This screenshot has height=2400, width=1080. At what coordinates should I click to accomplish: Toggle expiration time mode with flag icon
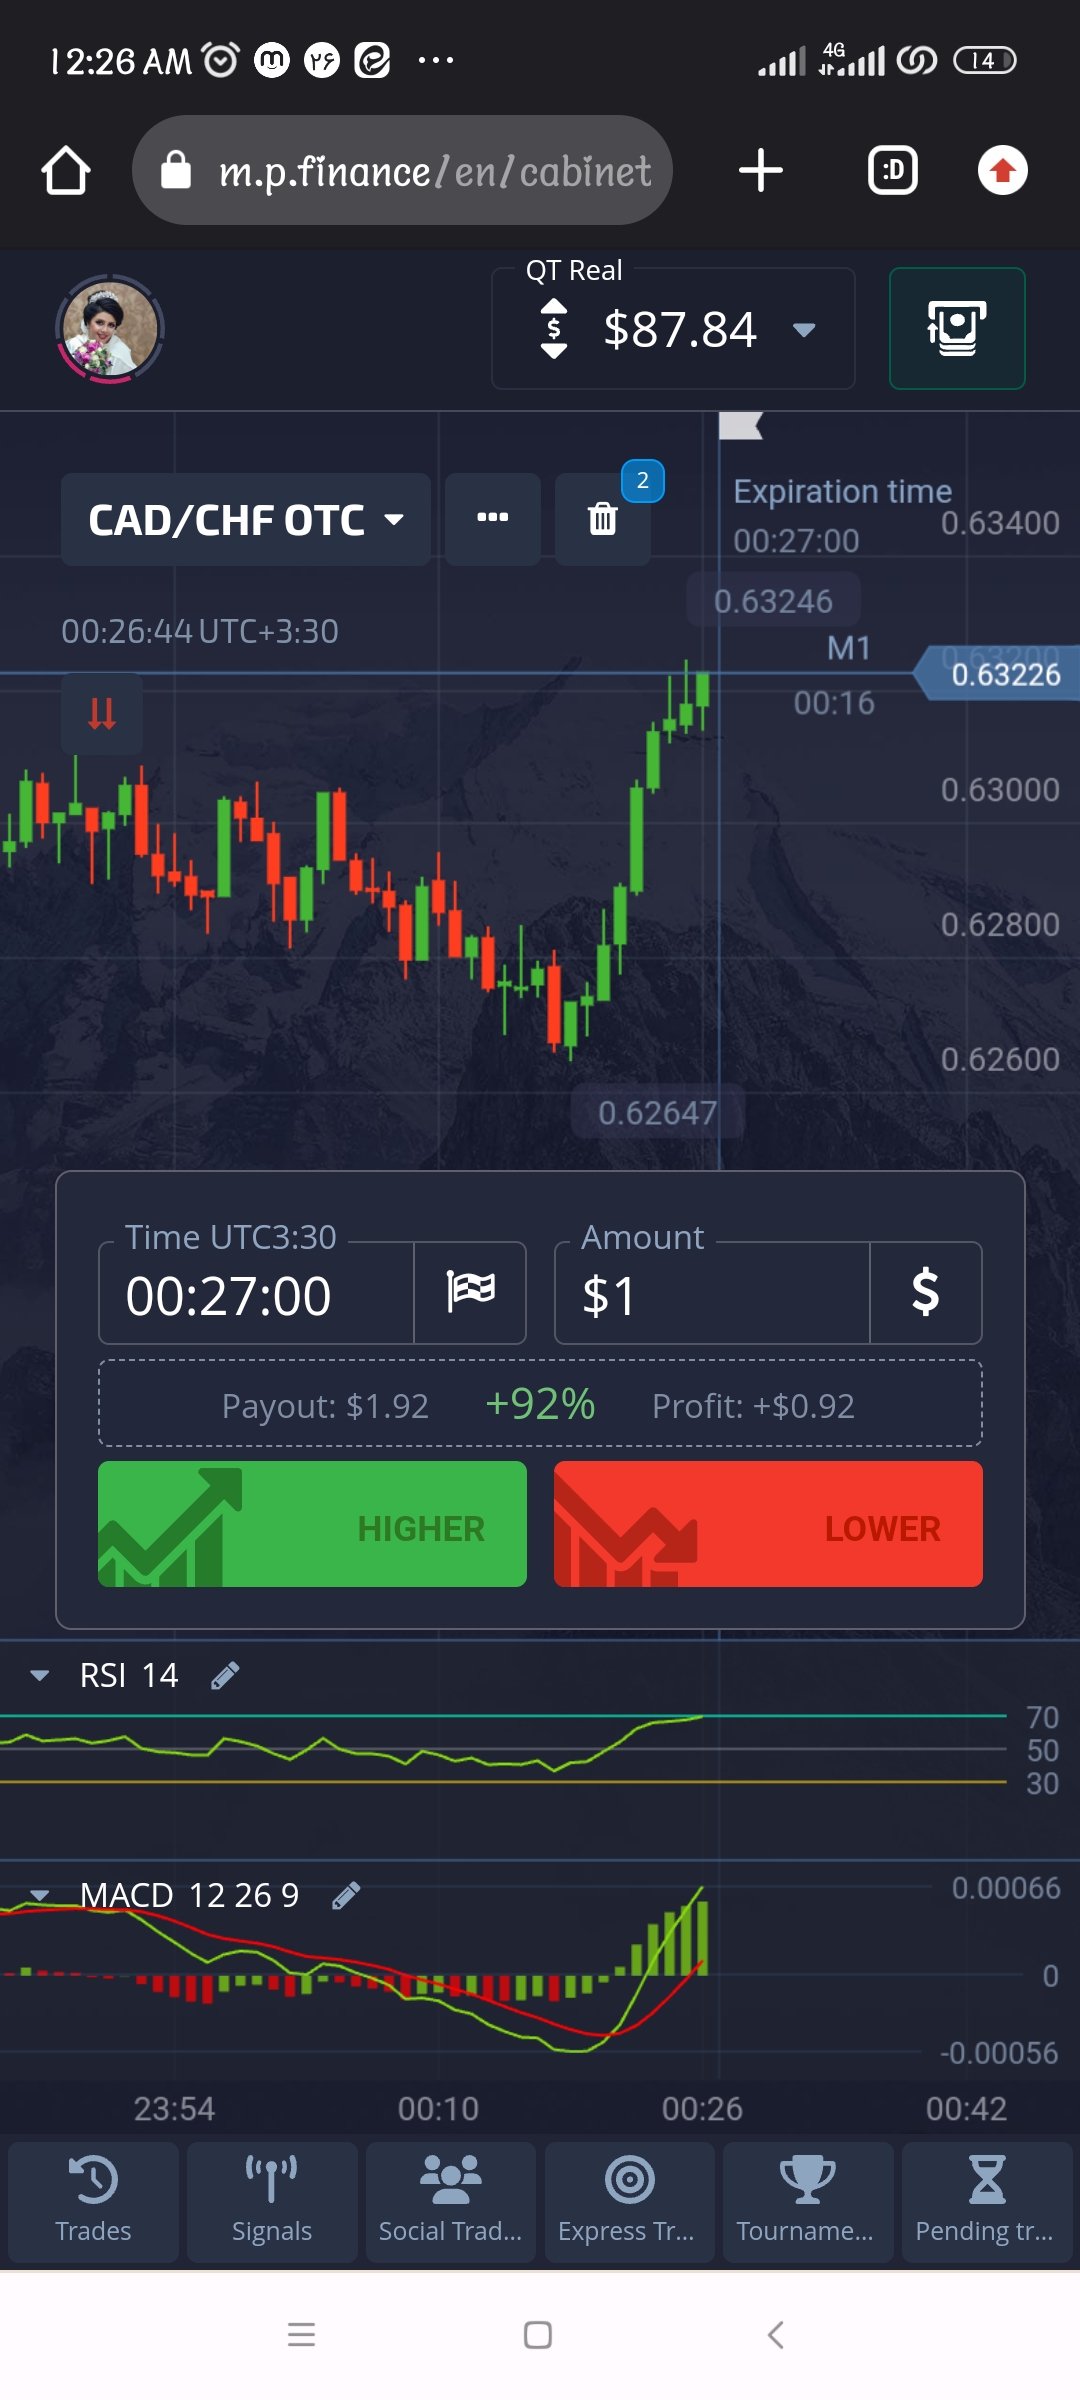[470, 1292]
